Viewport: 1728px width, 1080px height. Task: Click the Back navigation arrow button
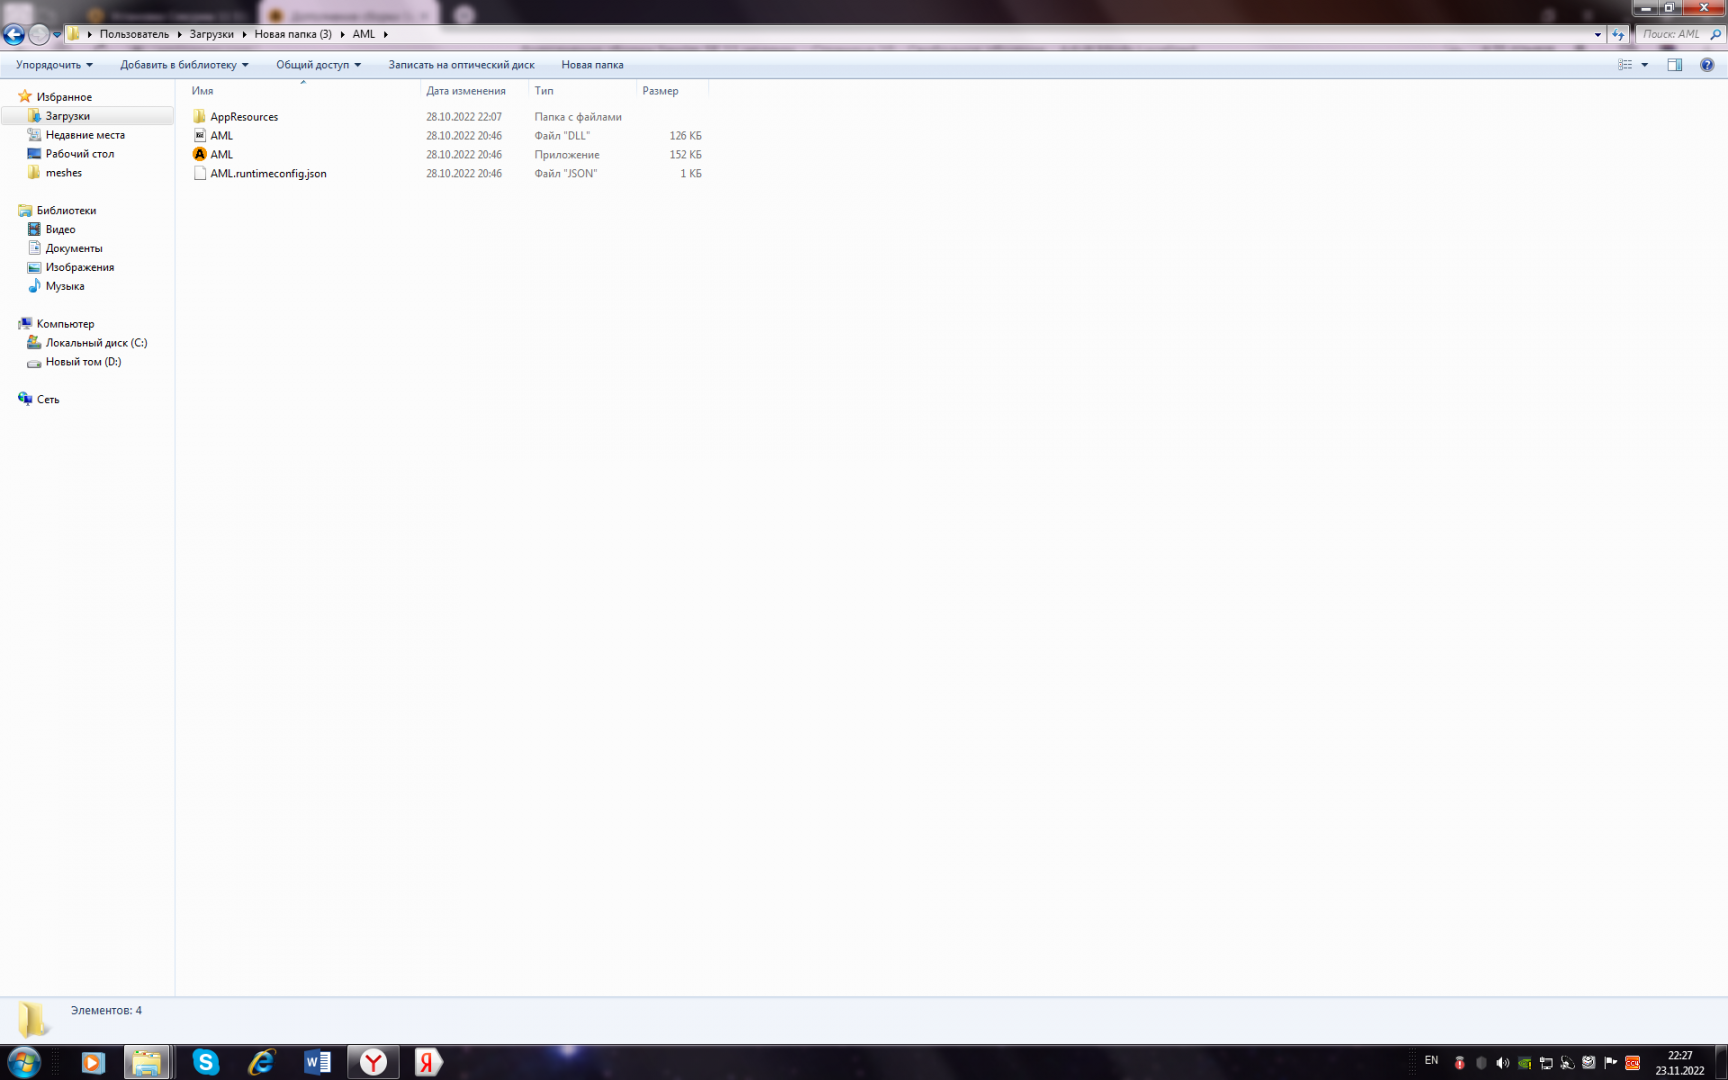14,34
